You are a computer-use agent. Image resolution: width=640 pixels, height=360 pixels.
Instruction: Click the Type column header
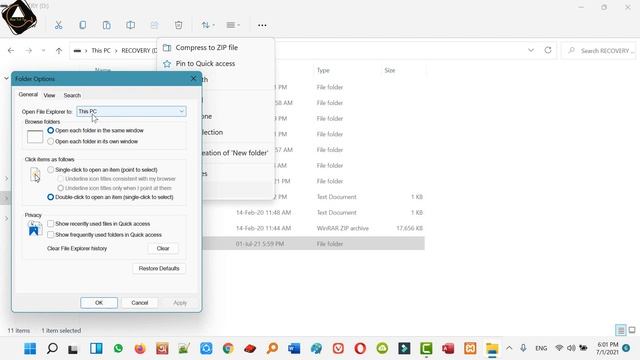pyautogui.click(x=323, y=70)
